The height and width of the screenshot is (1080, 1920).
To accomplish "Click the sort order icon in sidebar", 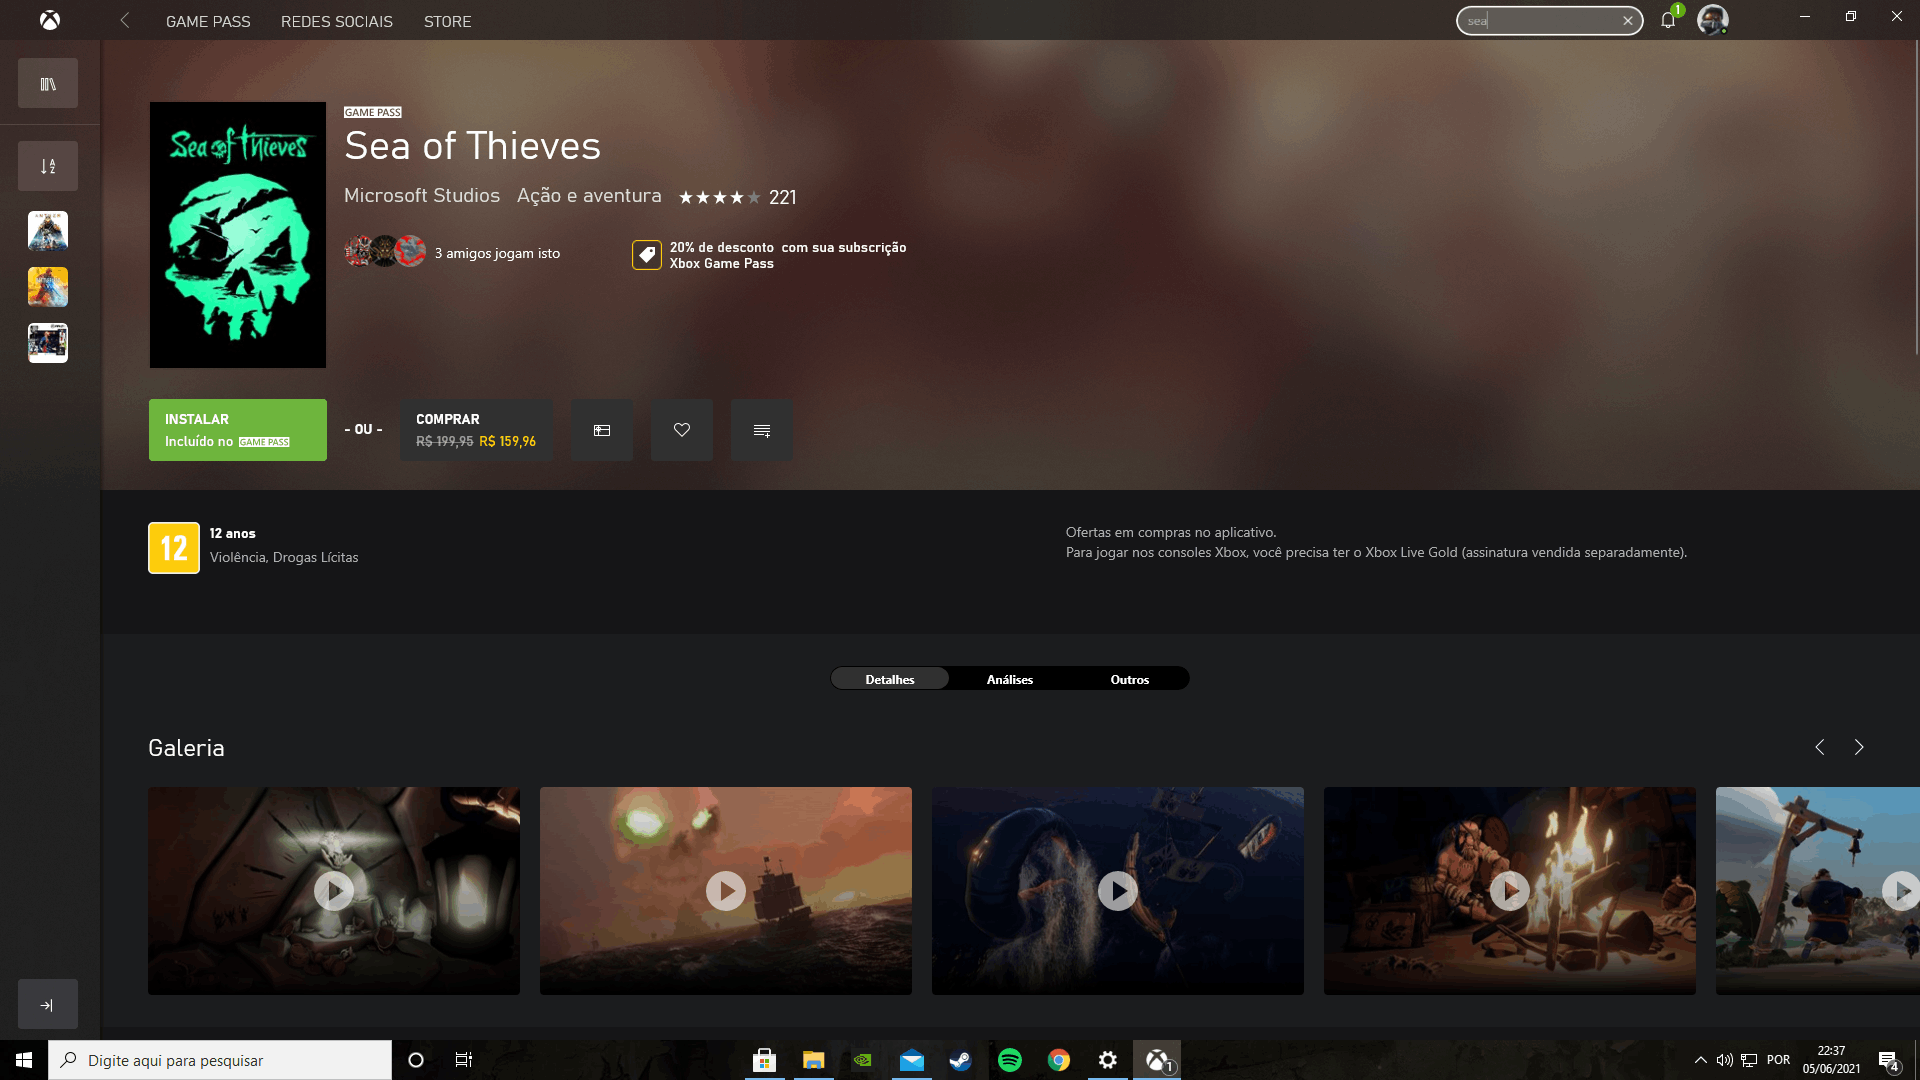I will (48, 166).
